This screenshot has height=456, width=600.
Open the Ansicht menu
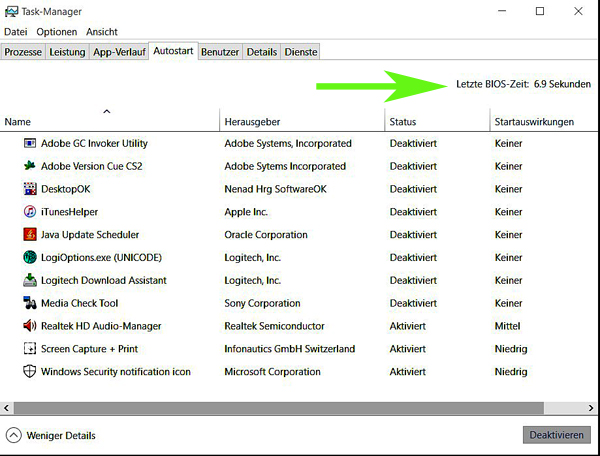(102, 32)
